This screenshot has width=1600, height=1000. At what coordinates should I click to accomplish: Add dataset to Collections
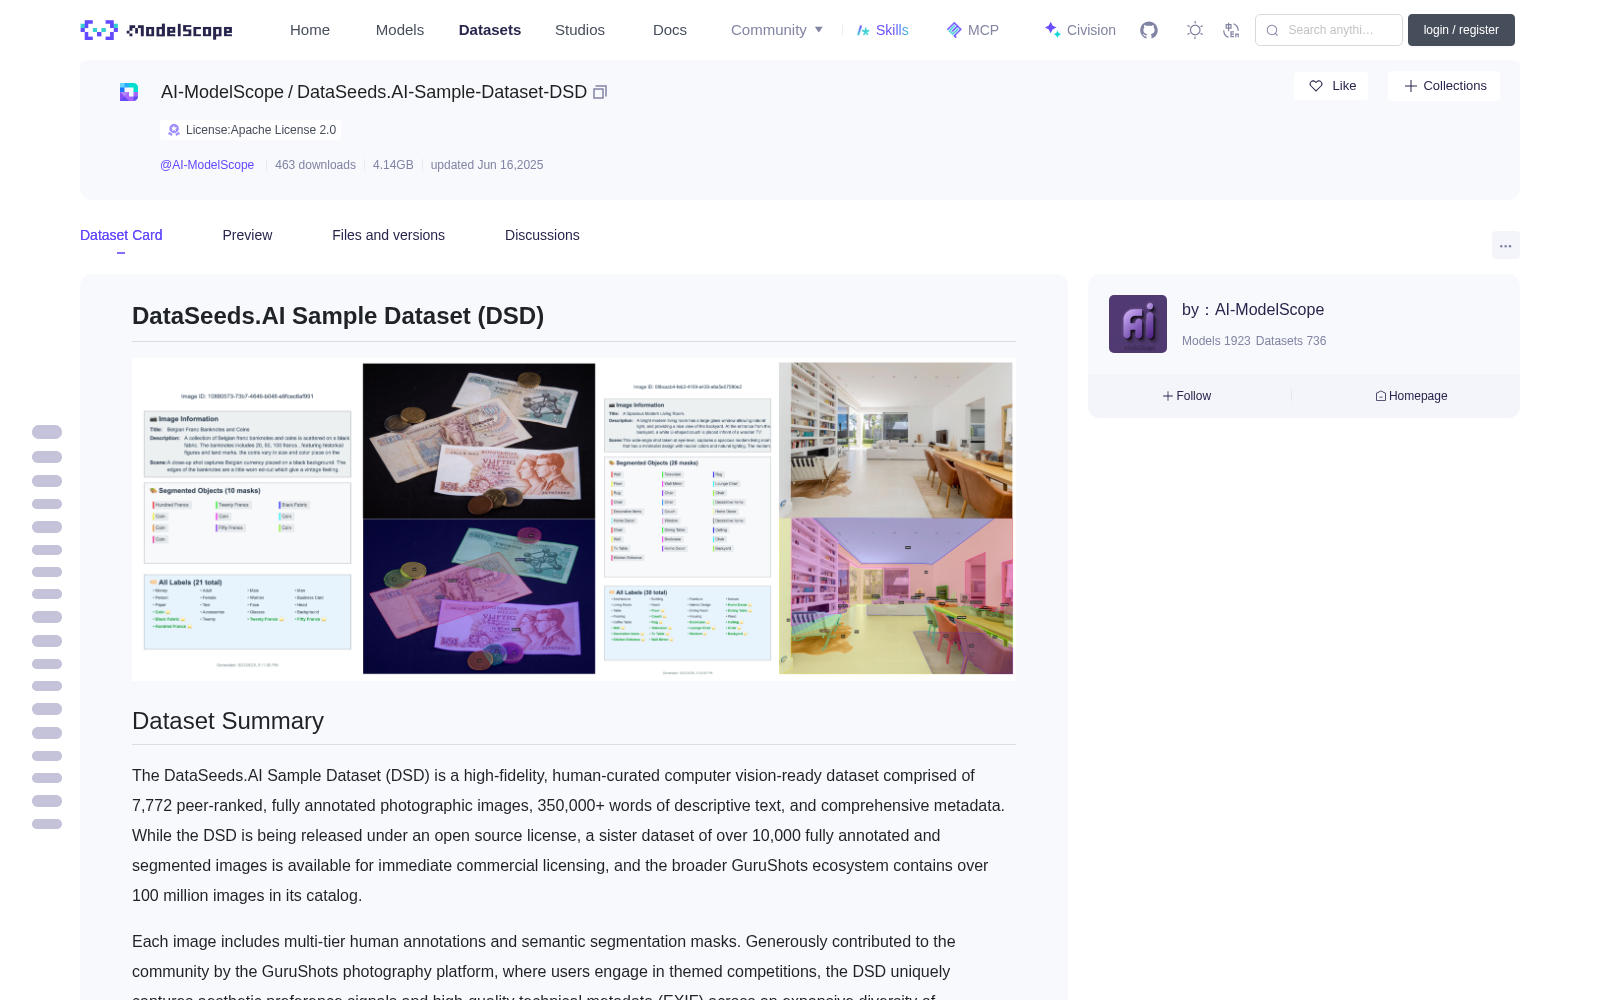click(x=1444, y=86)
